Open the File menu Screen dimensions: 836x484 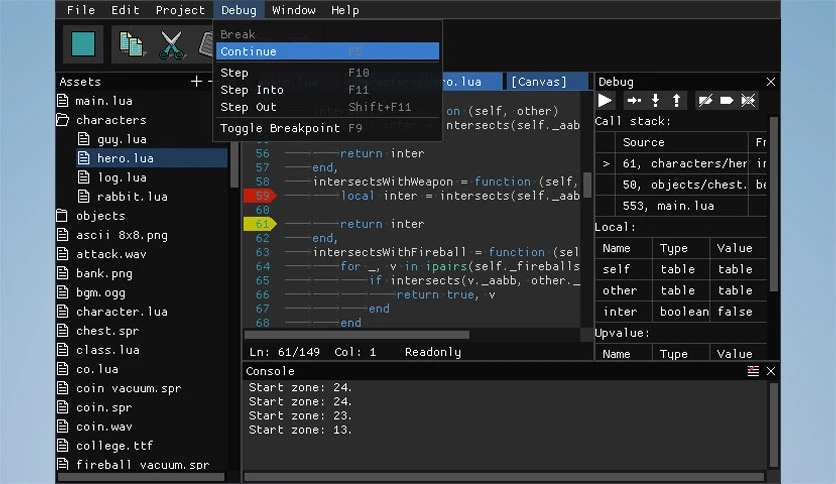81,10
